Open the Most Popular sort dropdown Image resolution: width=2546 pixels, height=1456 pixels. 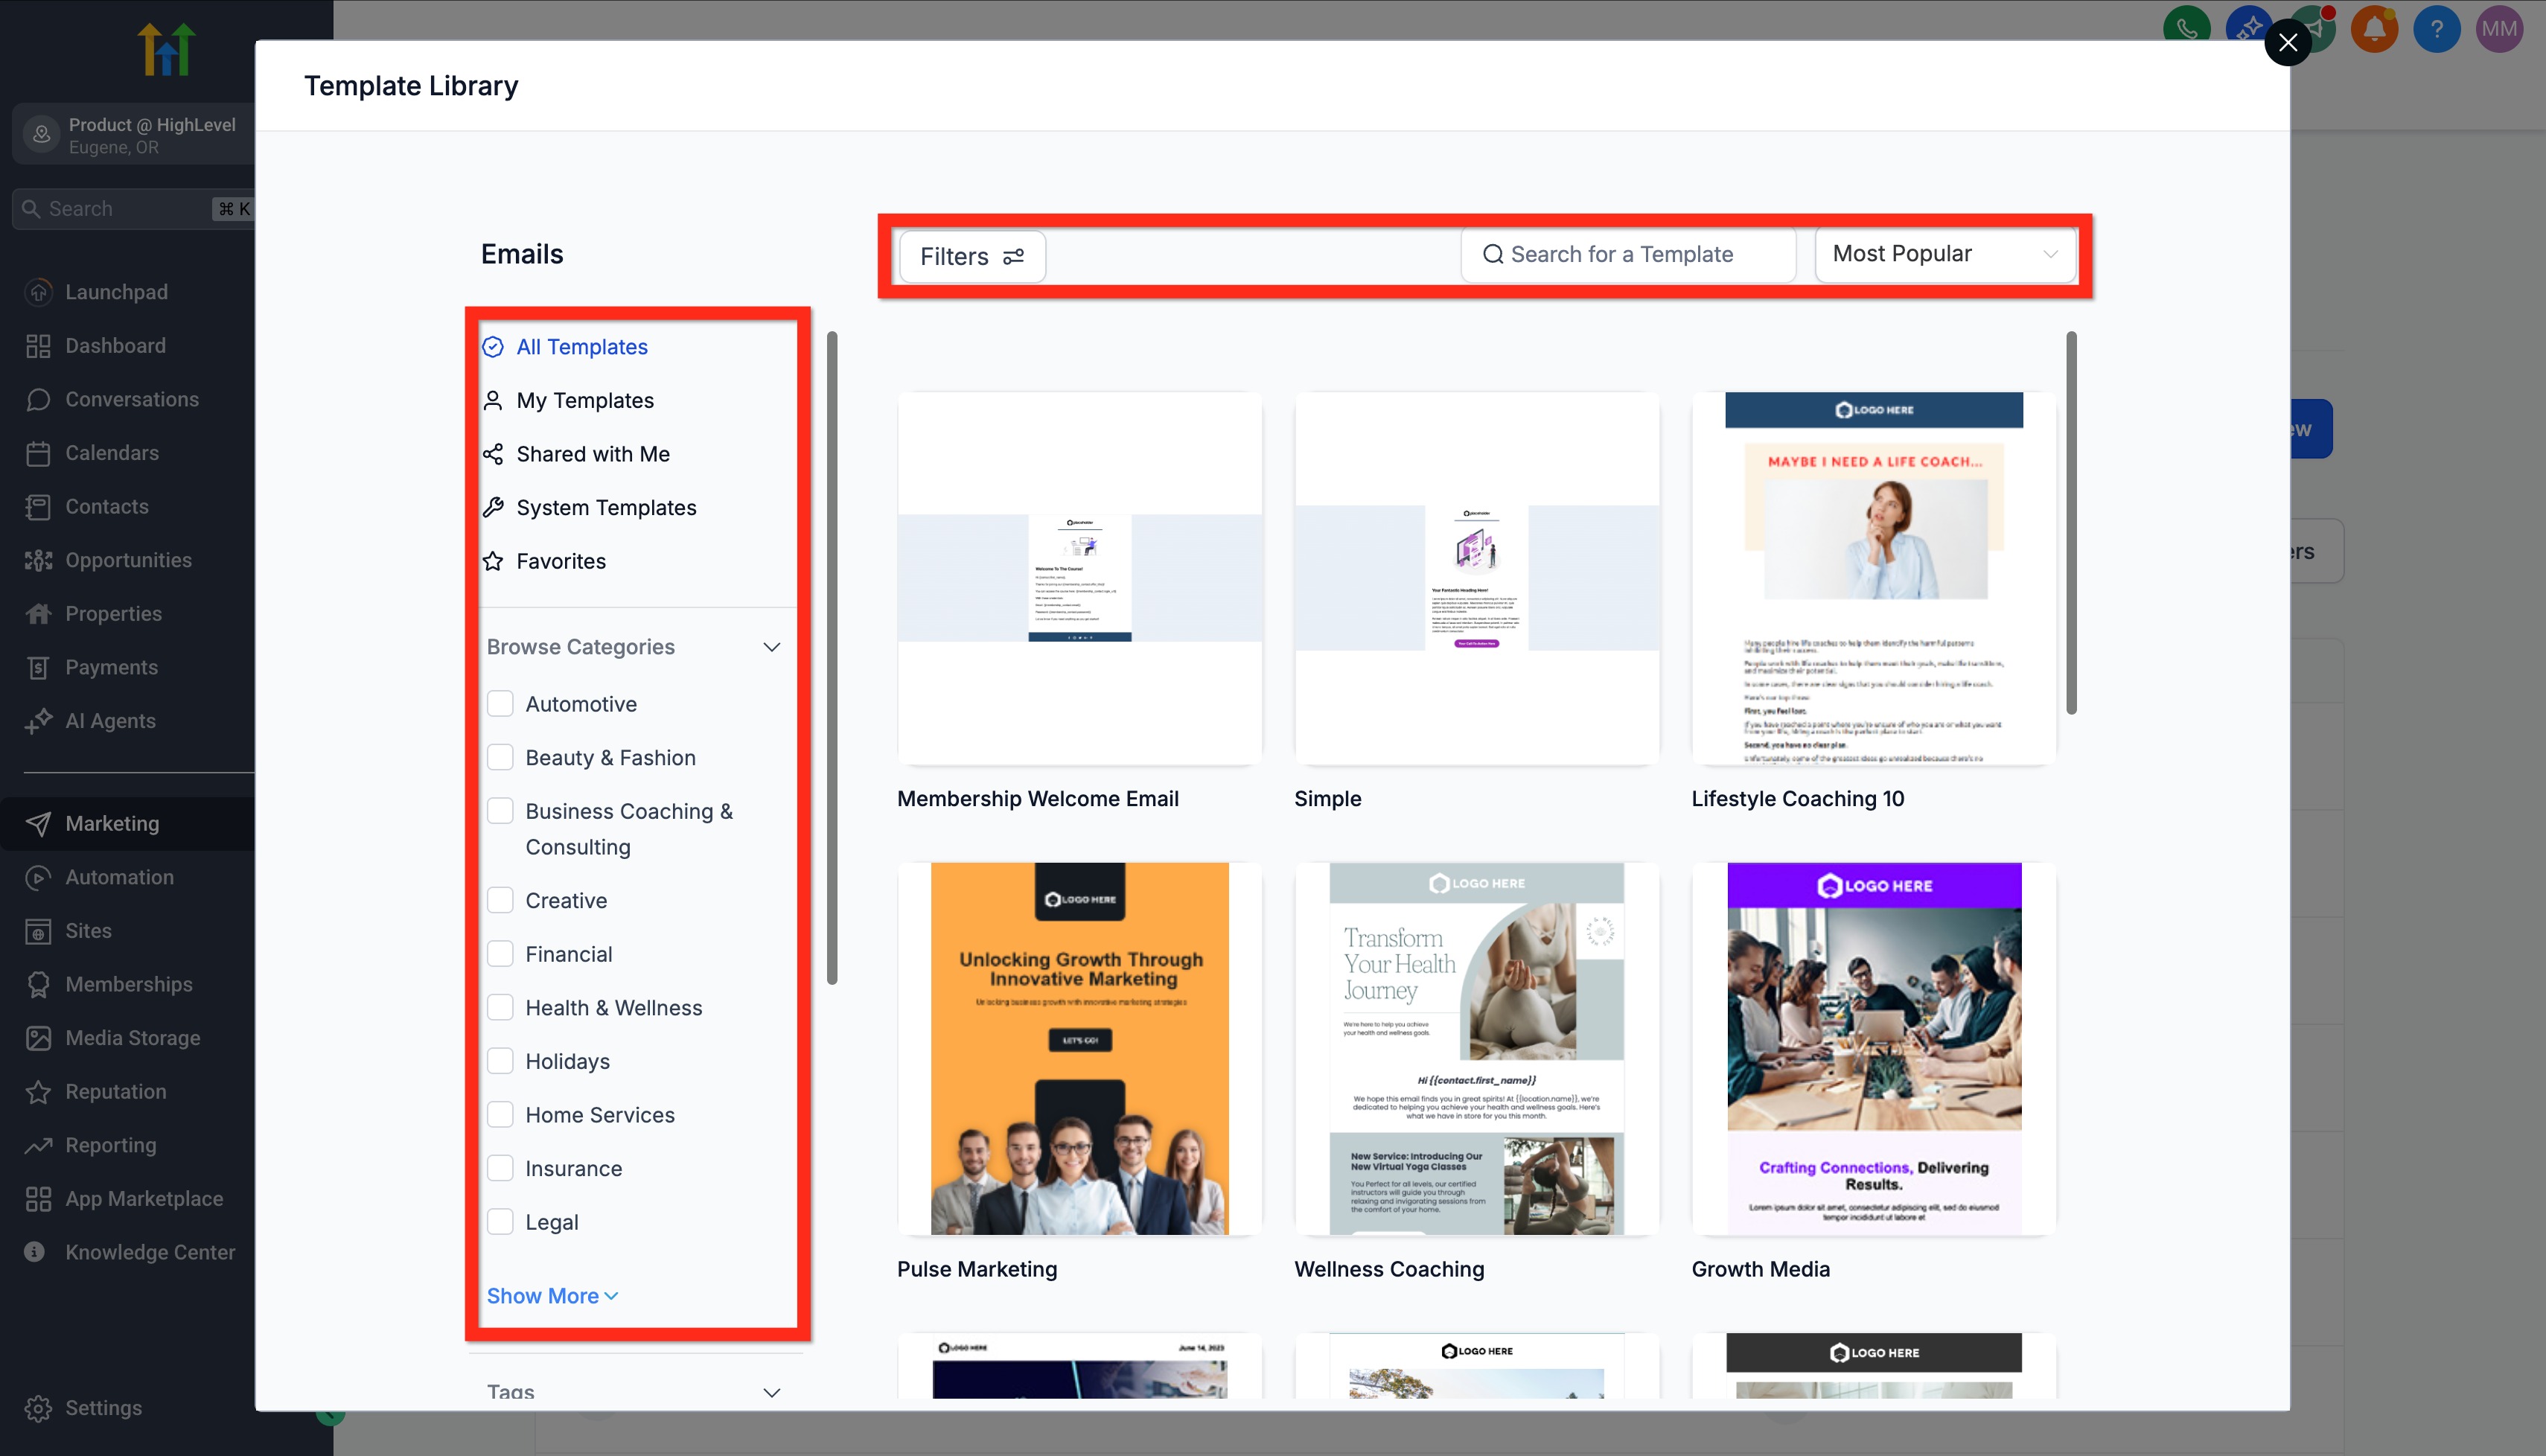coord(1944,254)
